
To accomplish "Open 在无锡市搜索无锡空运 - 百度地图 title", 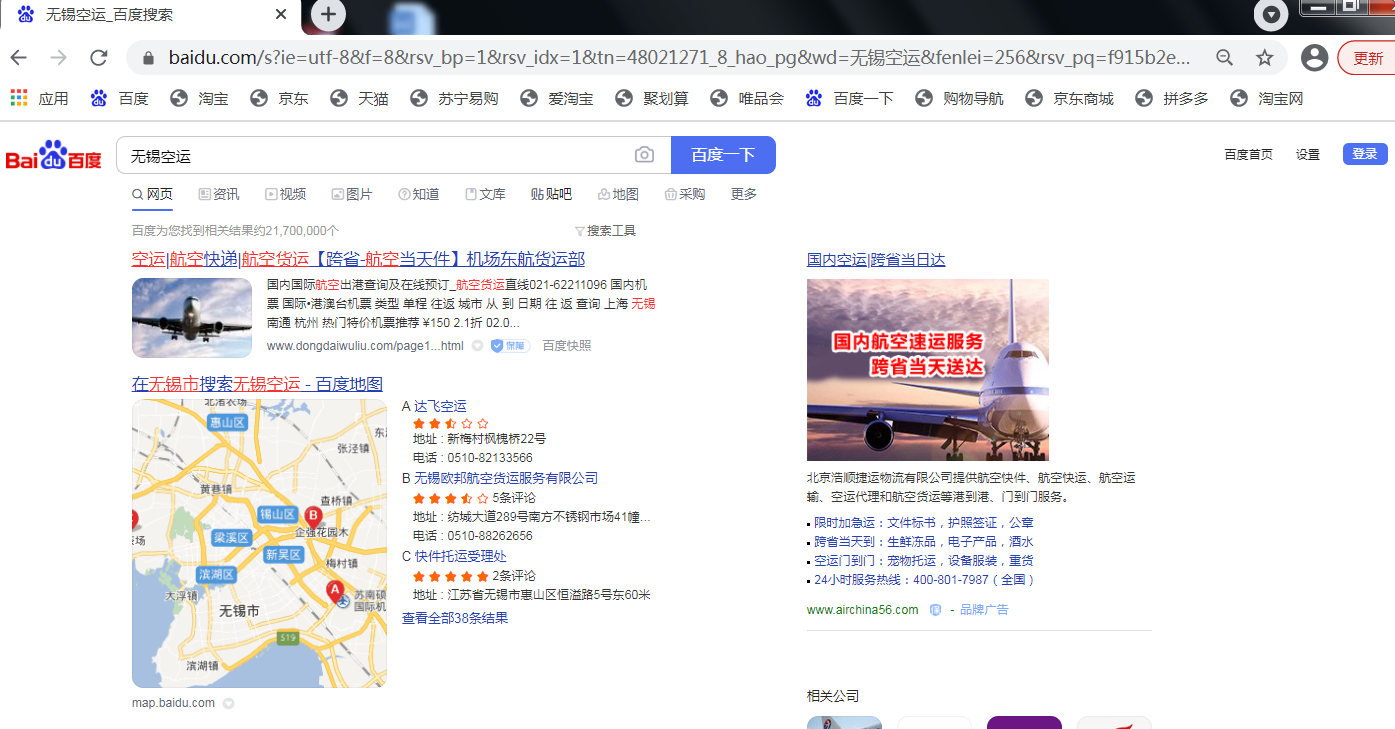I will click(257, 384).
